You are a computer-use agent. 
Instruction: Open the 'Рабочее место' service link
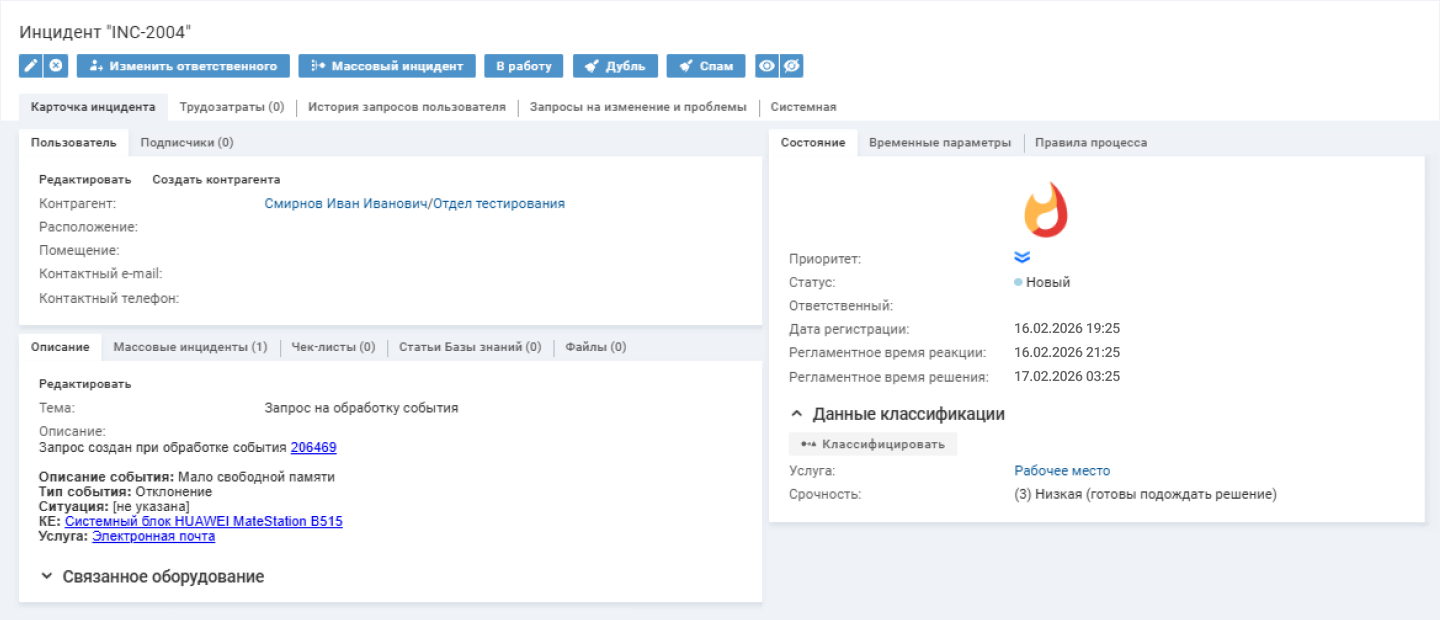click(1062, 471)
